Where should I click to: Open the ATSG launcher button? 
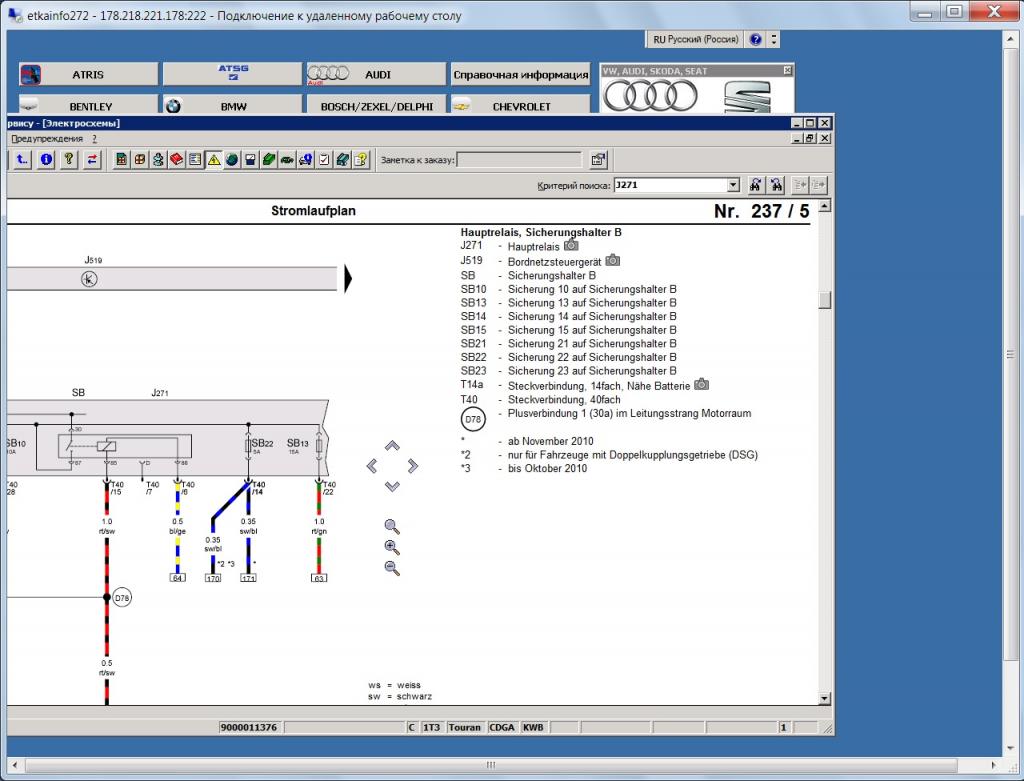(x=232, y=74)
